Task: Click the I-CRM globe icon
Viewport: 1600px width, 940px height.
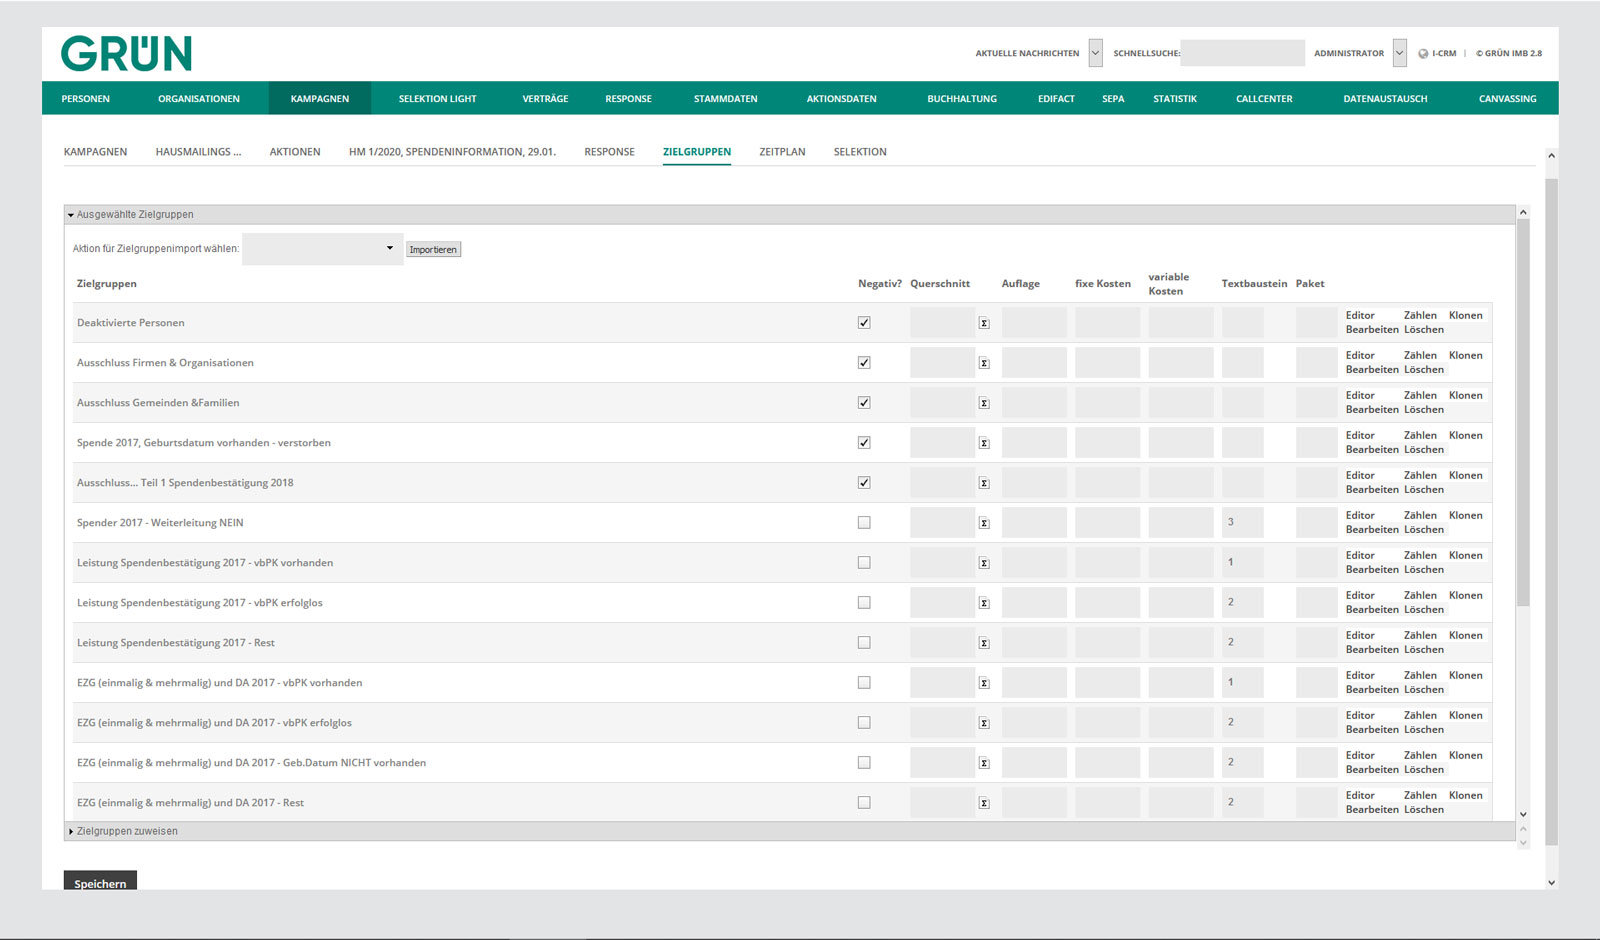Action: (x=1423, y=54)
